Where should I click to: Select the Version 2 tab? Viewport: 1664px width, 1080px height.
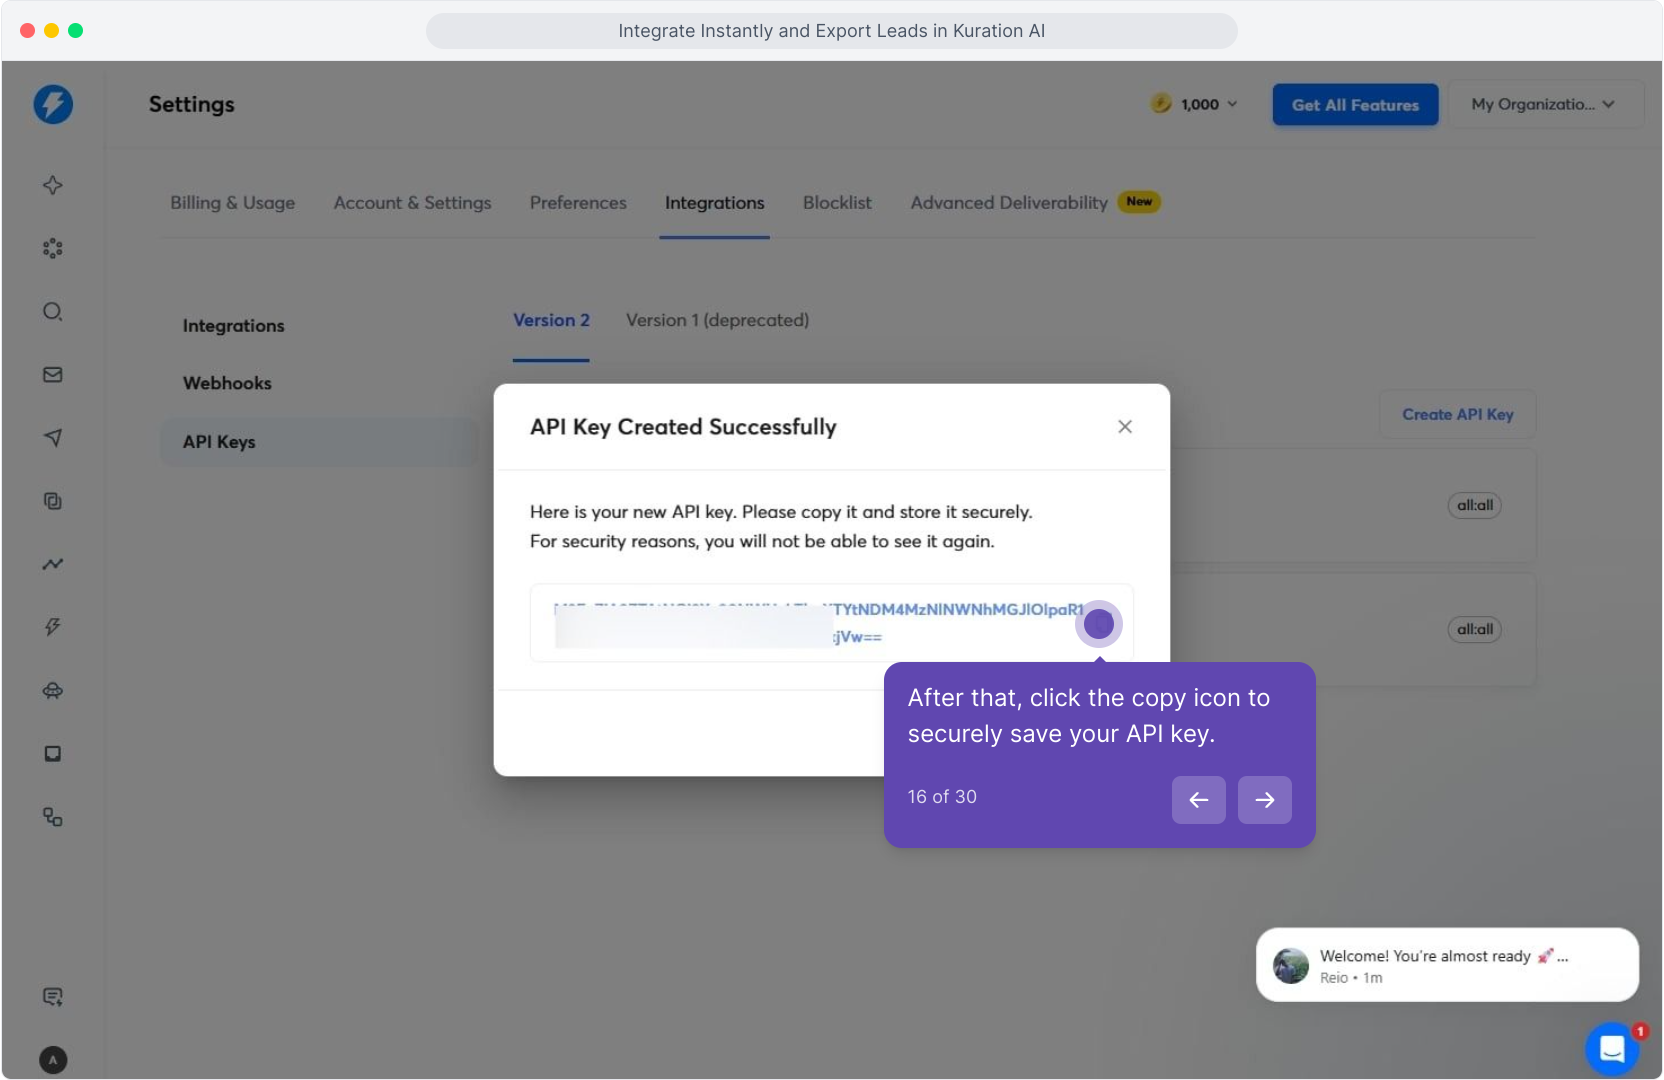(x=551, y=320)
